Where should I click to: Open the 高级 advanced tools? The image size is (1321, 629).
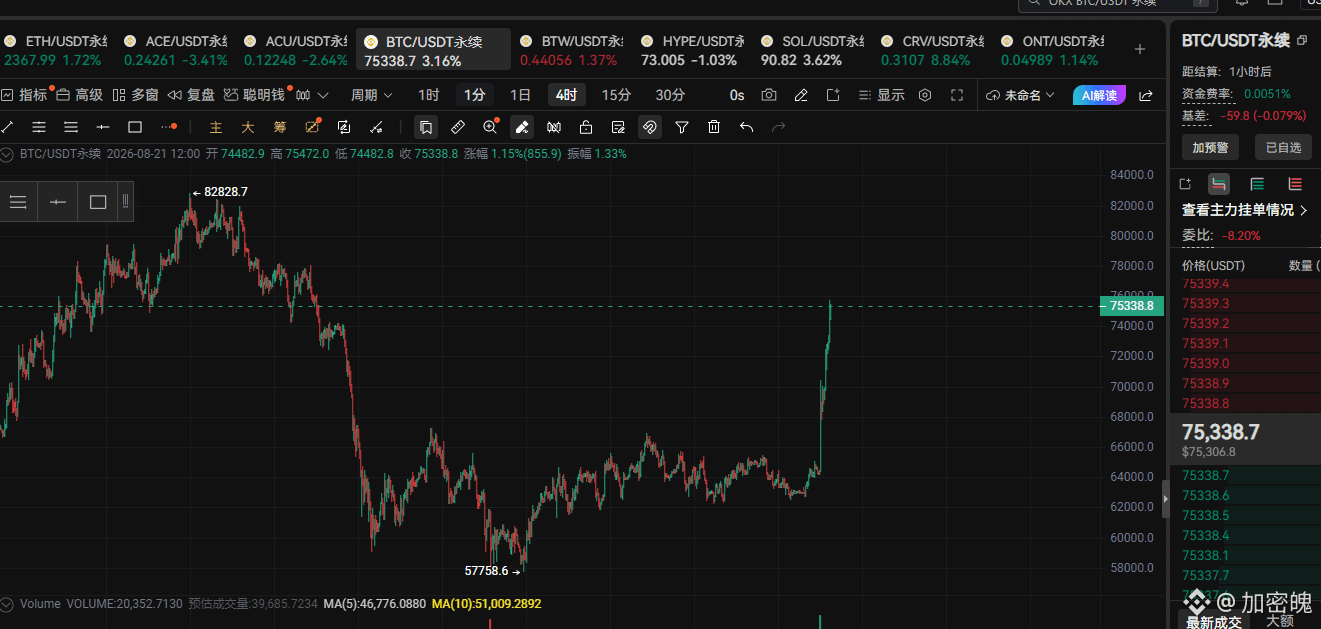(x=79, y=95)
